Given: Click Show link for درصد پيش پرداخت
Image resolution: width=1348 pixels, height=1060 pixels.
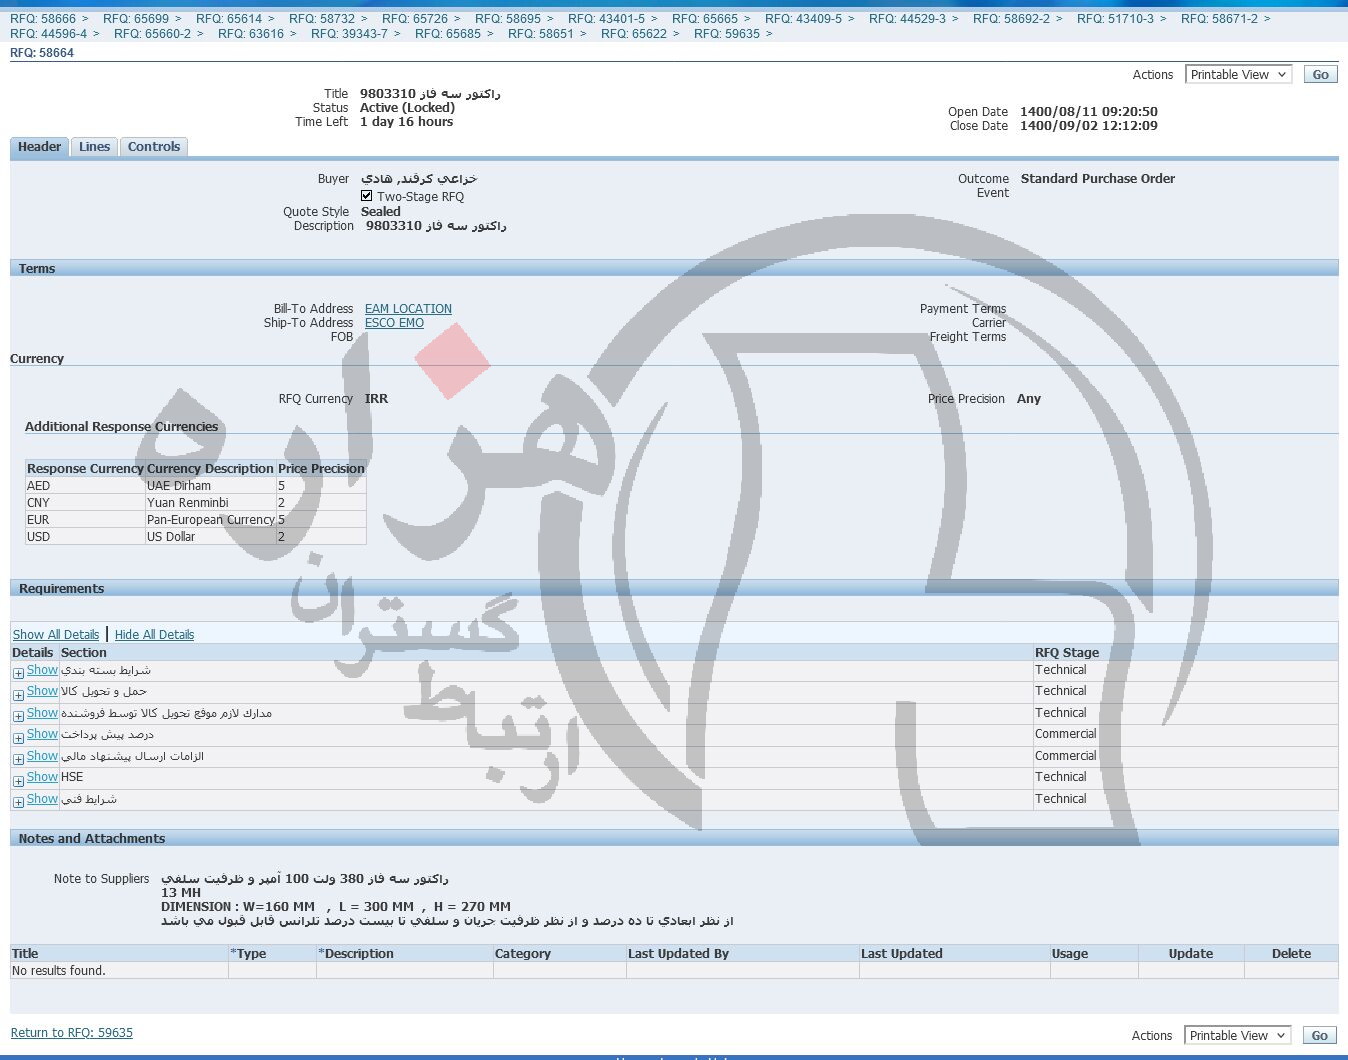Looking at the screenshot, I should 42,734.
